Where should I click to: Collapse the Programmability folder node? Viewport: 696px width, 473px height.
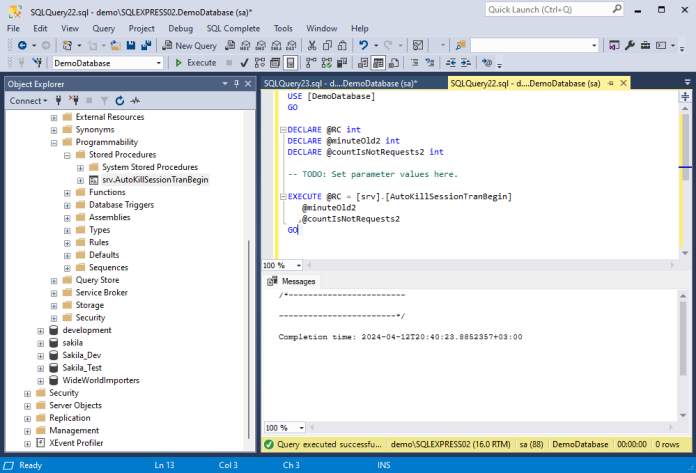54,142
